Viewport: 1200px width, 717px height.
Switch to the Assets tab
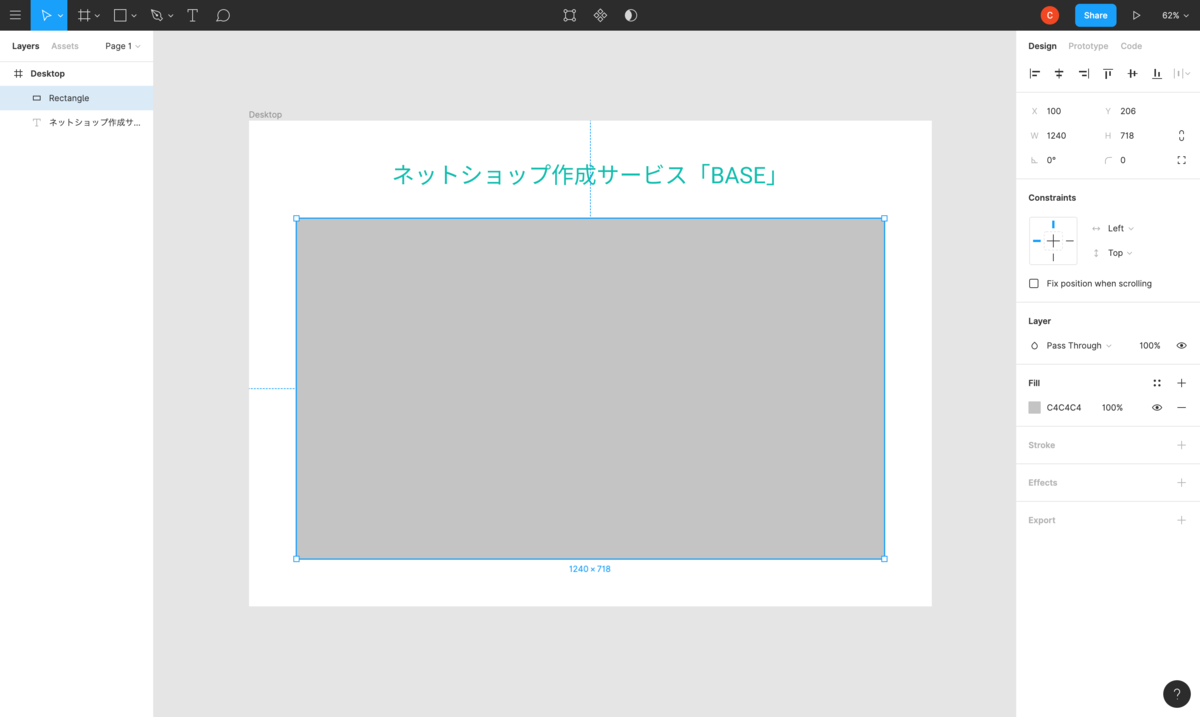[x=65, y=46]
